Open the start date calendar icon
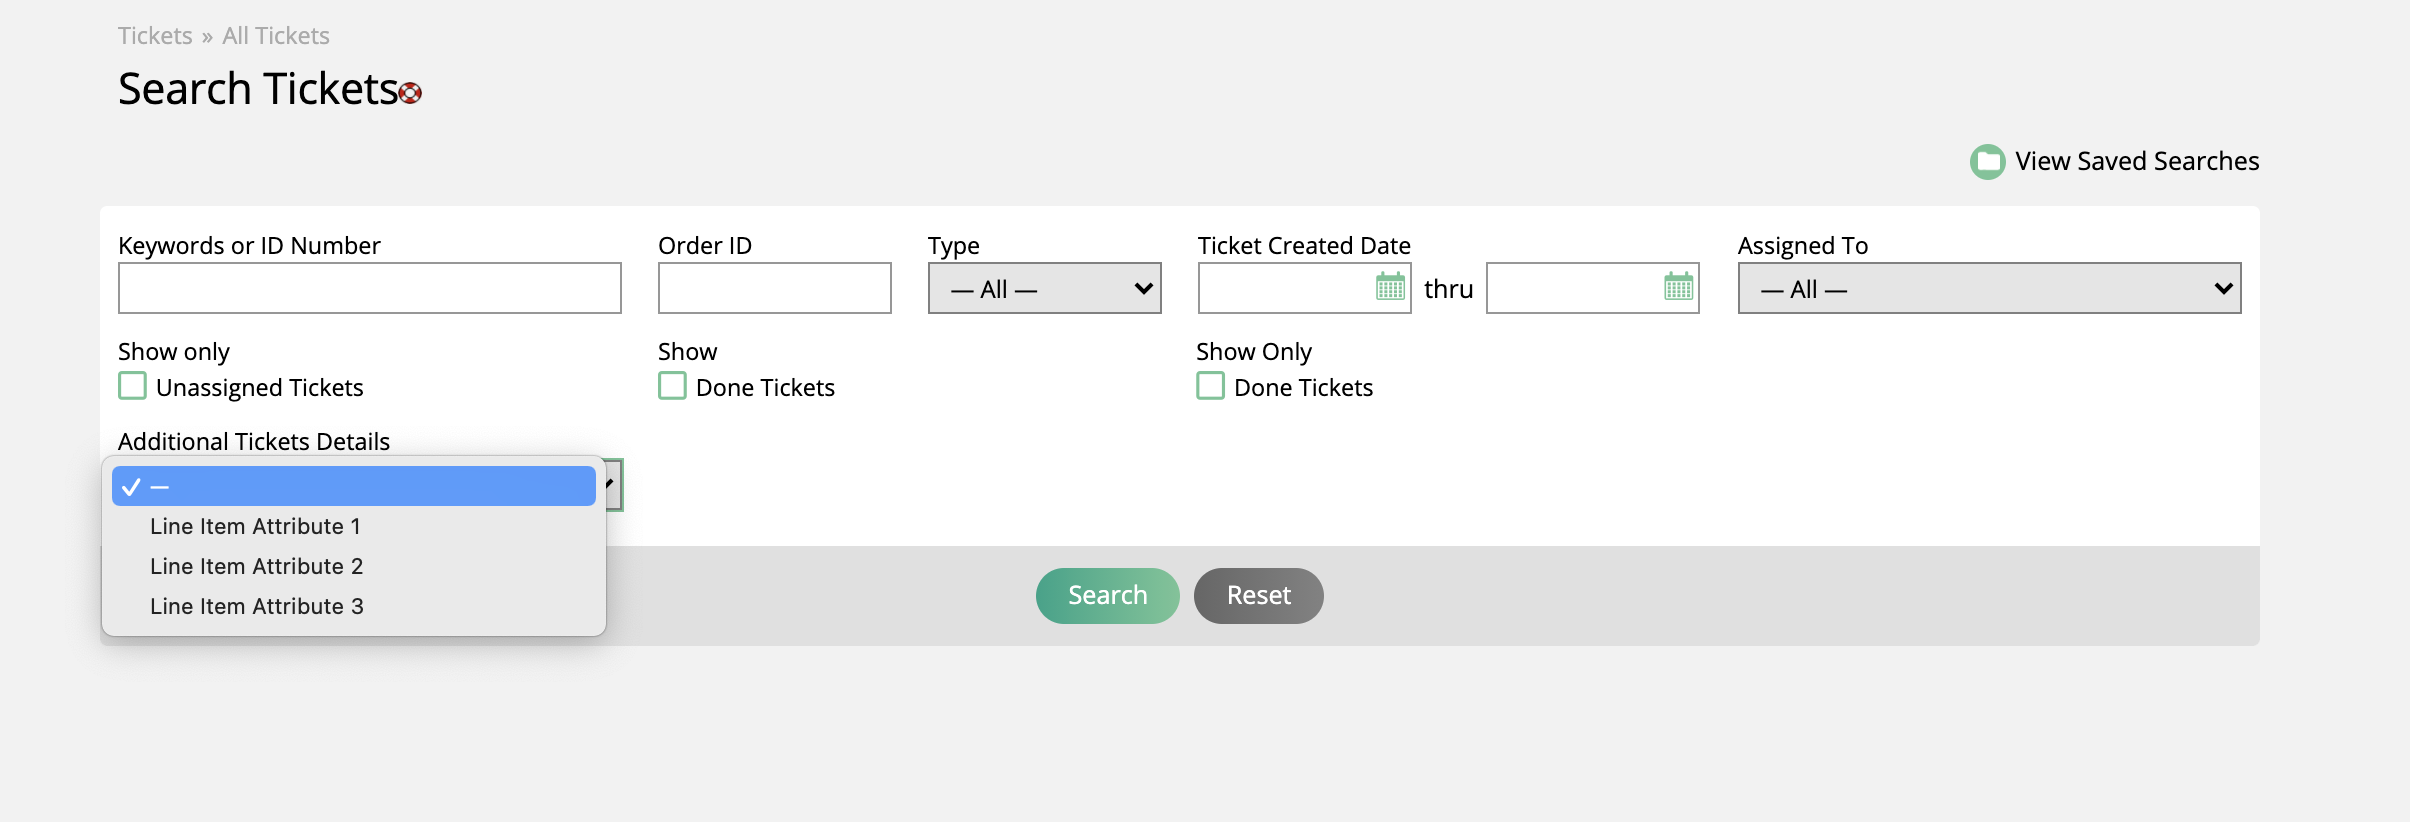Viewport: 2410px width, 822px height. 1390,287
